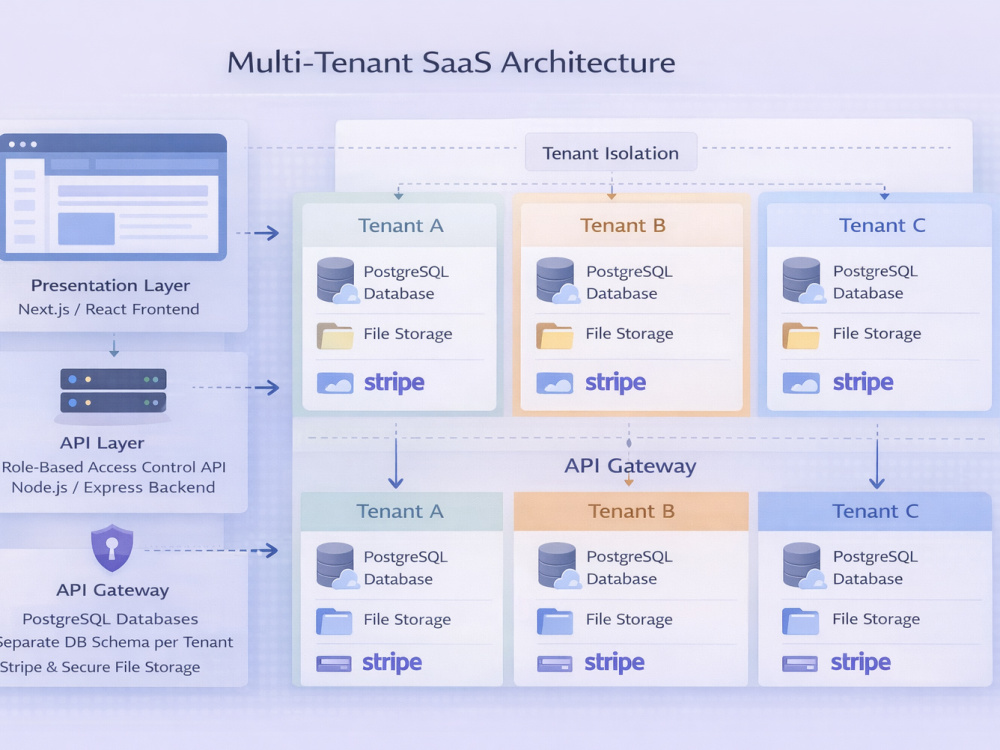Open the blue folder icon in Tenant C
1000x750 pixels.
(x=800, y=621)
